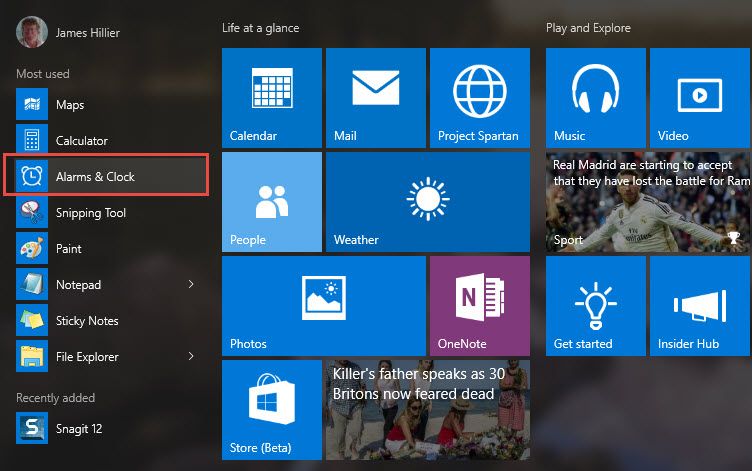
Task: Click the Alarms & Clock alarm icon
Action: point(32,176)
